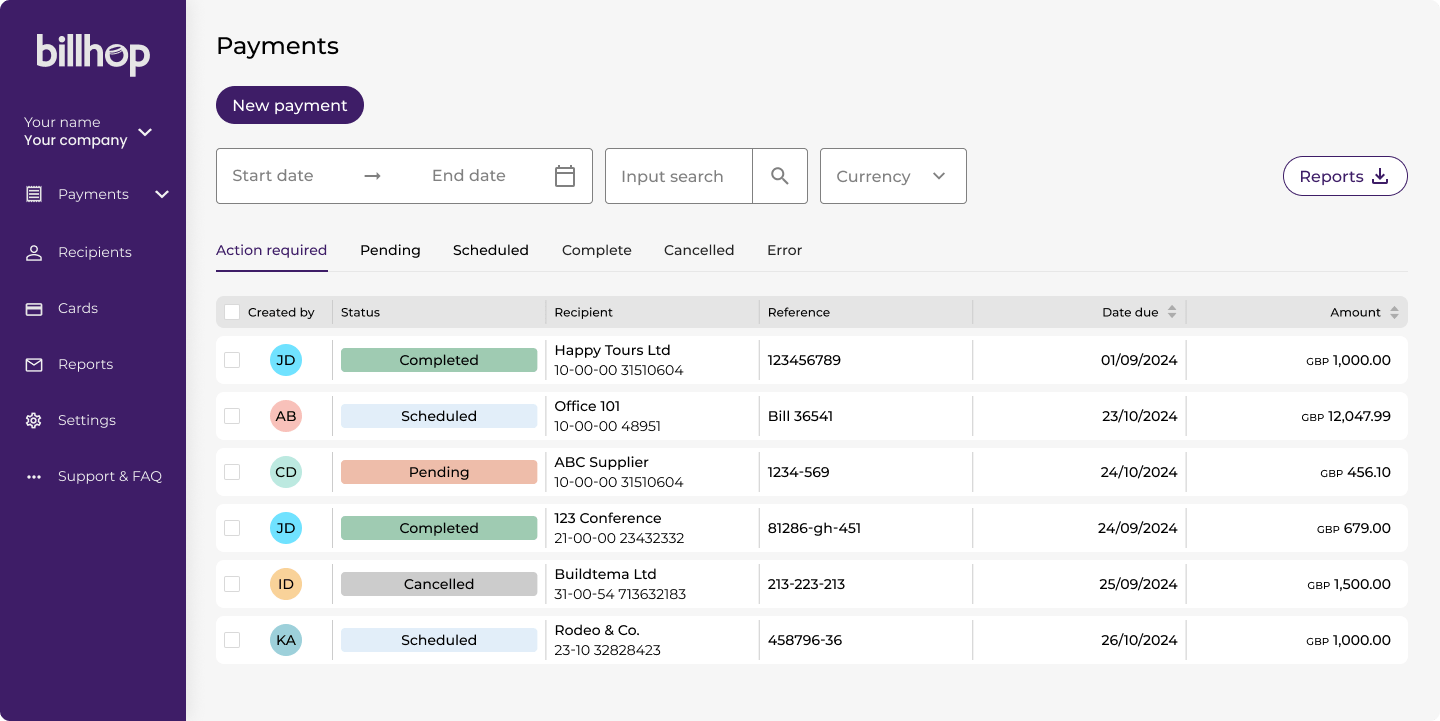
Task: Open Reports mail icon in sidebar
Action: coord(34,364)
